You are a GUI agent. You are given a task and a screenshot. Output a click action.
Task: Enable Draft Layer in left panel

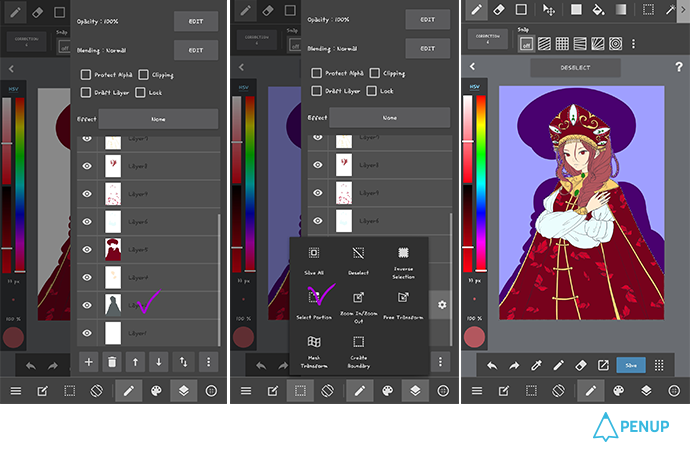tap(86, 92)
